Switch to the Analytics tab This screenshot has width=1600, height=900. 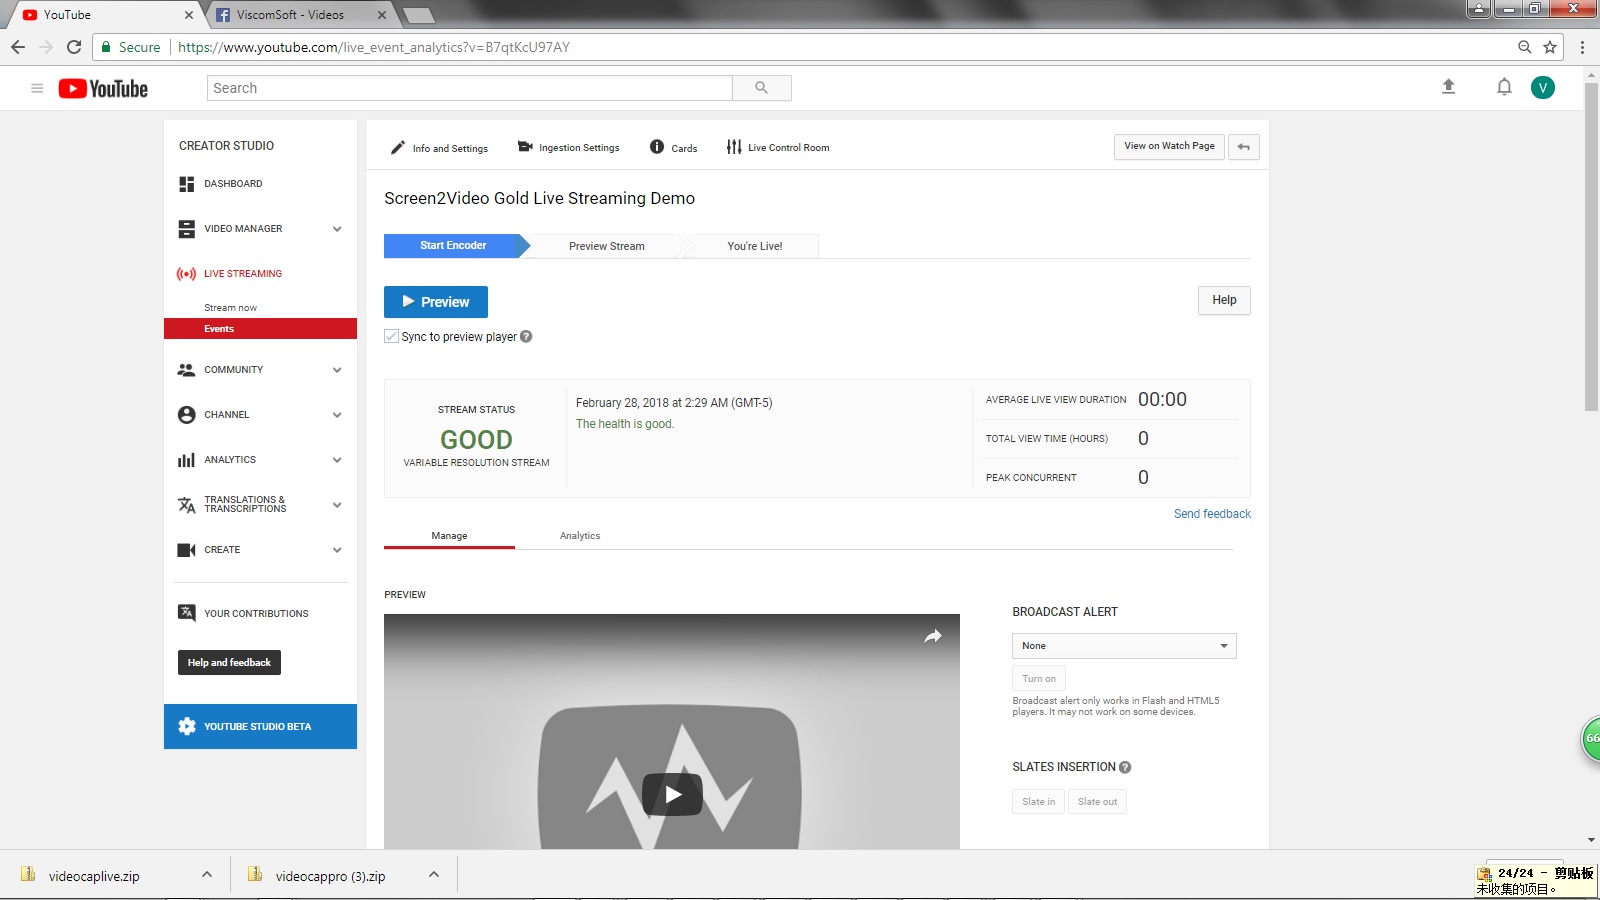click(580, 536)
